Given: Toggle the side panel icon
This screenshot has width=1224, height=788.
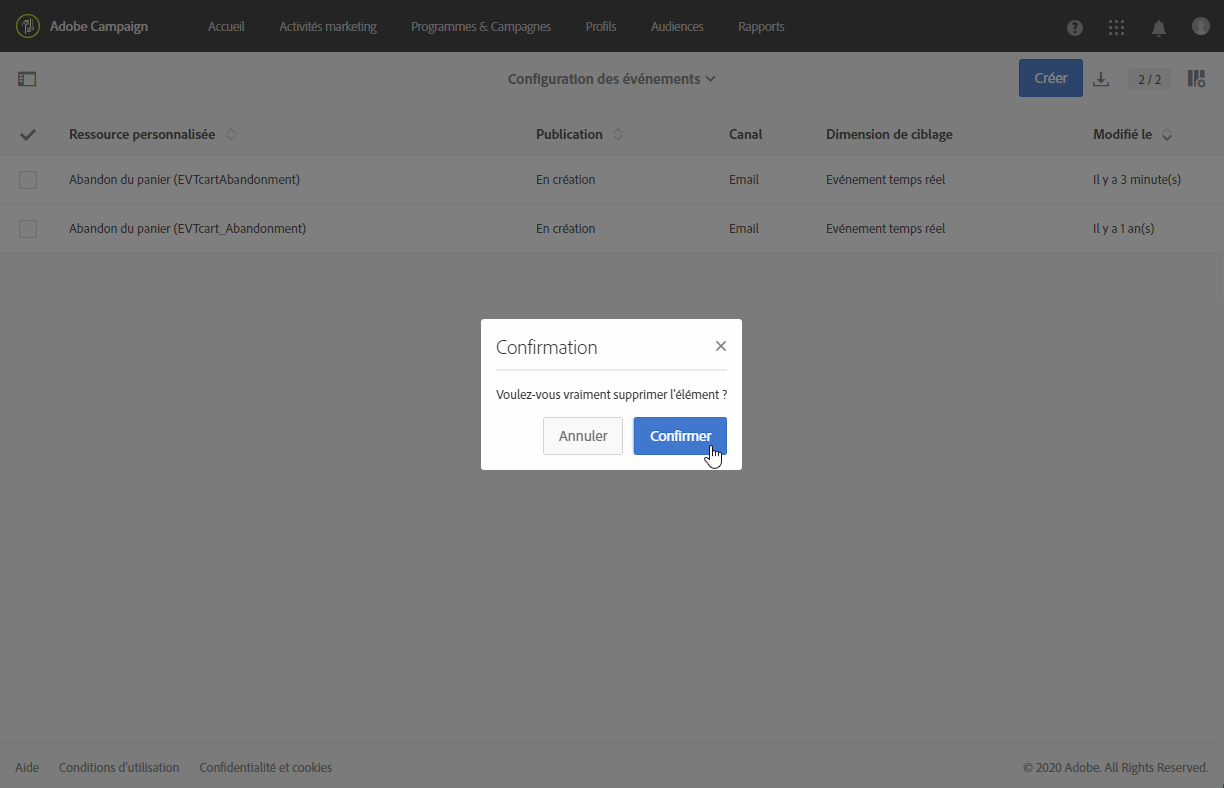Looking at the screenshot, I should [27, 79].
